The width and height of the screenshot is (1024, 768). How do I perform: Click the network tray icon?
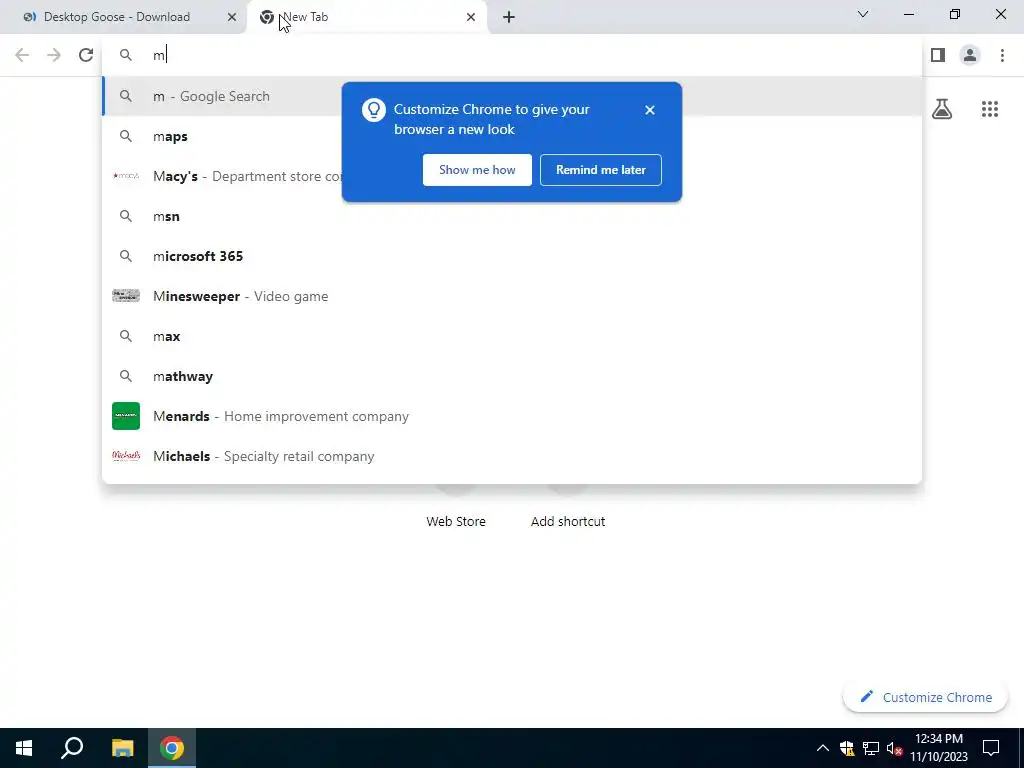(x=871, y=748)
